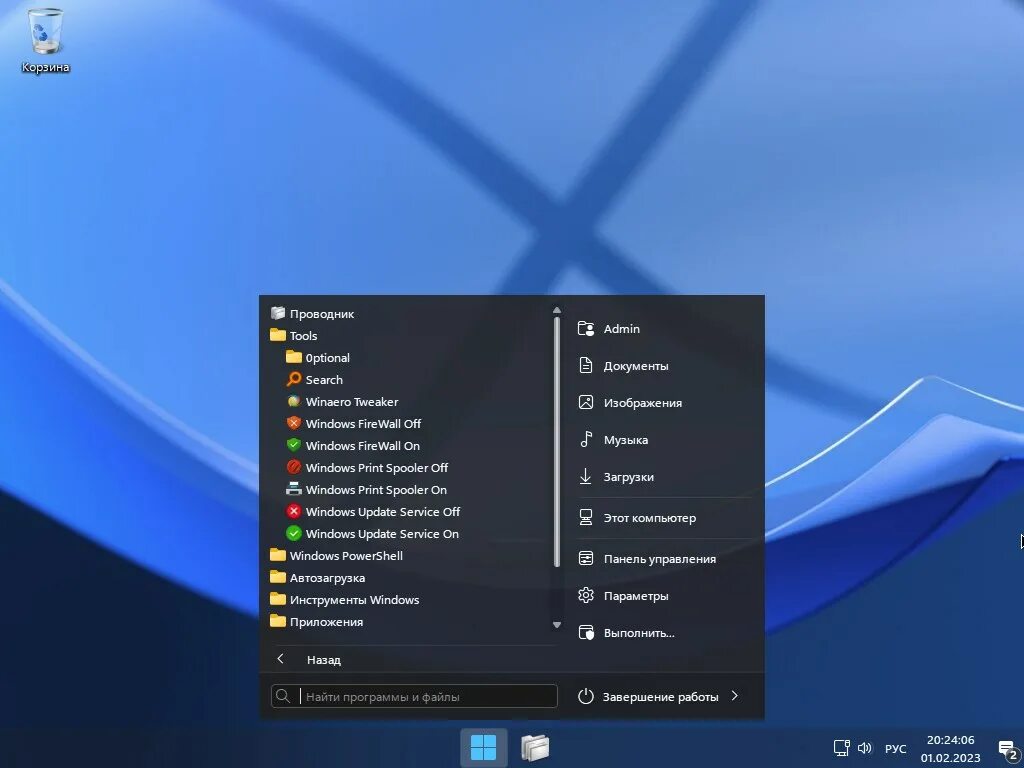Launch Search via its magnifier icon
The image size is (1024, 768).
(294, 379)
